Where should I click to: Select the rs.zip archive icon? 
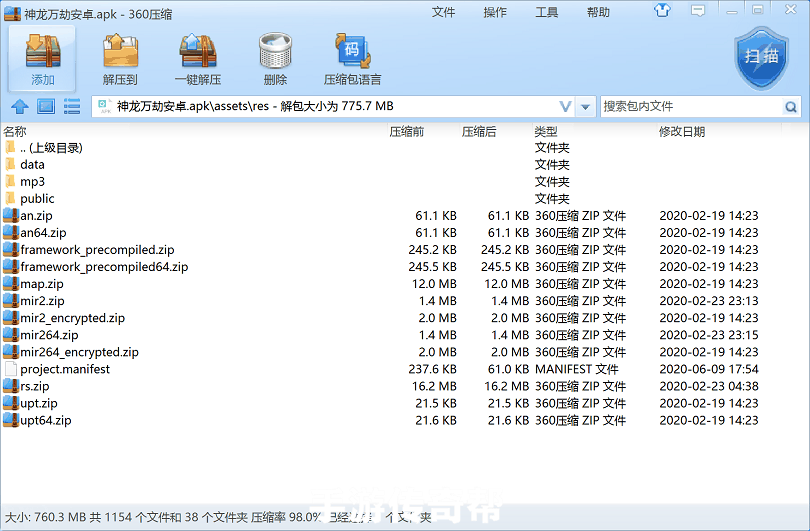pyautogui.click(x=11, y=386)
